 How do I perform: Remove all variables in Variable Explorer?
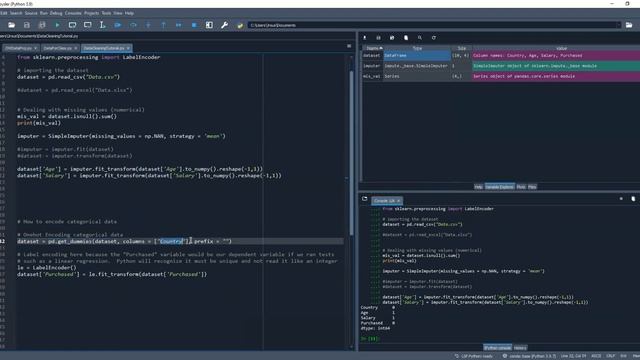click(x=406, y=38)
